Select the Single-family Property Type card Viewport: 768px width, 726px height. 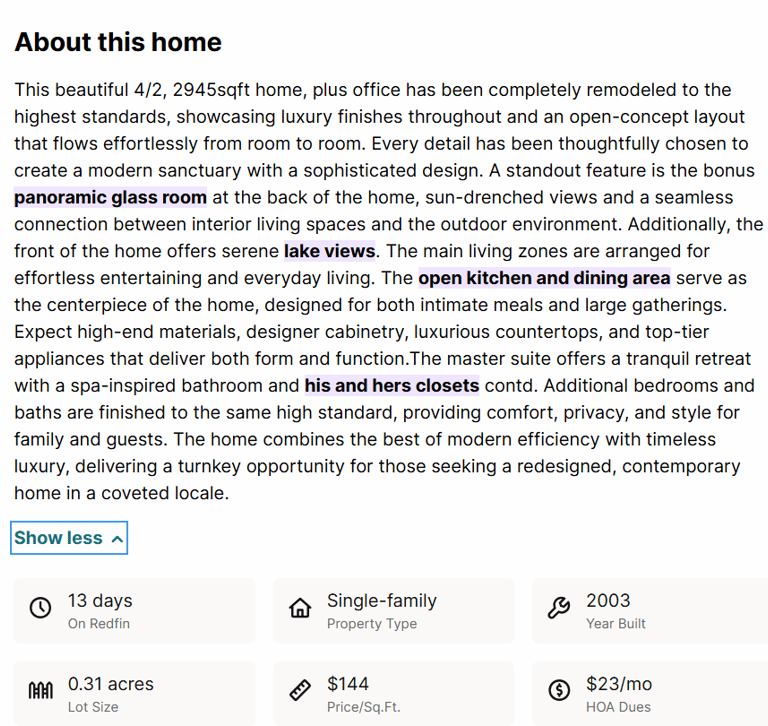[x=394, y=611]
